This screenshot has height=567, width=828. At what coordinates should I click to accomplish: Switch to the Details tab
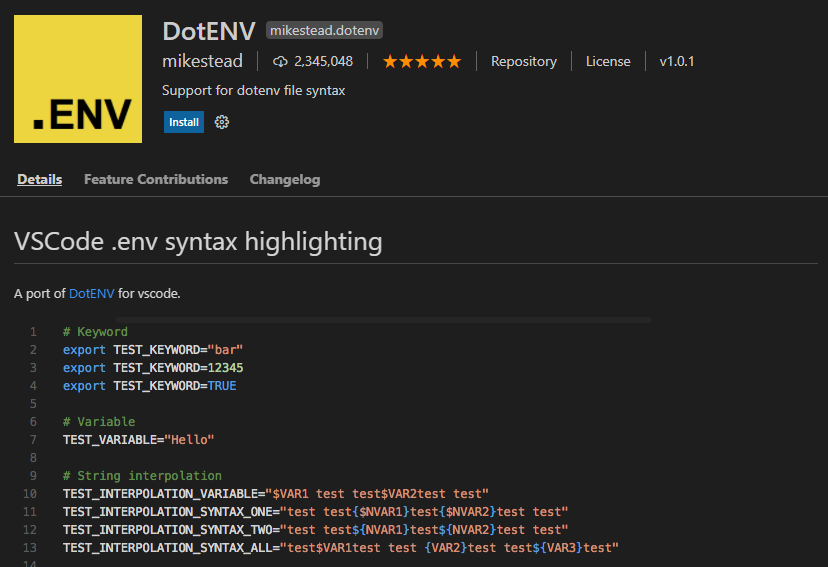click(40, 179)
